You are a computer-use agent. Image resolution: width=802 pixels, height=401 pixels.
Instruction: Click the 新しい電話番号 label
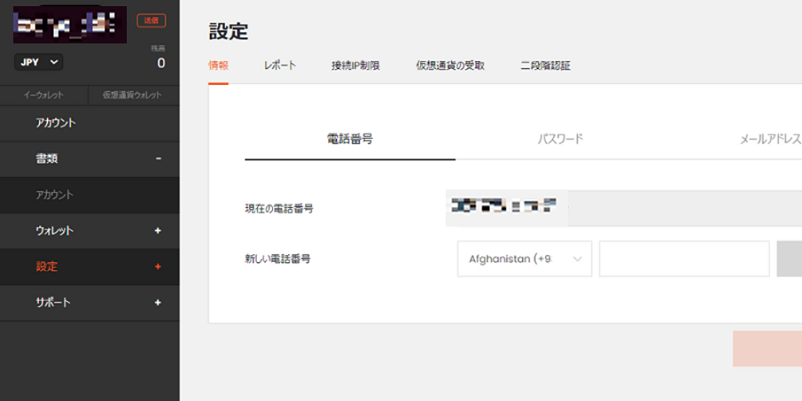coord(278,259)
